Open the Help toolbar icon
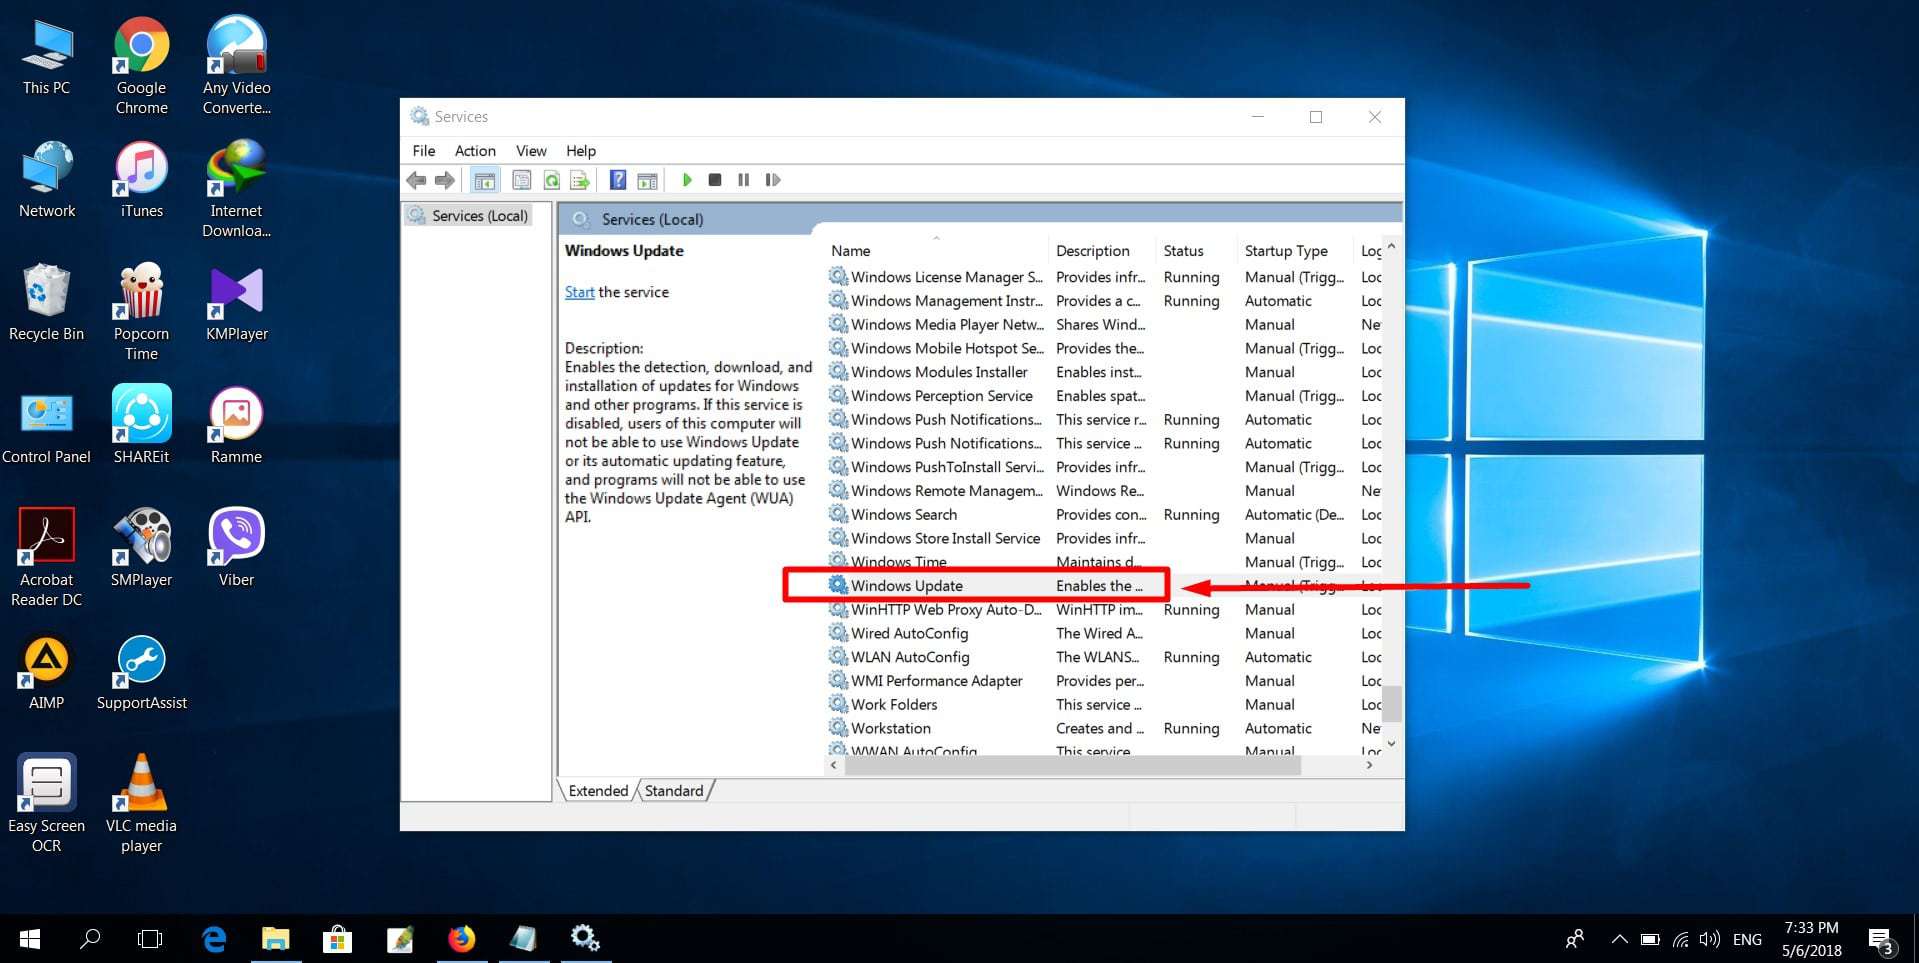1919x963 pixels. point(618,180)
